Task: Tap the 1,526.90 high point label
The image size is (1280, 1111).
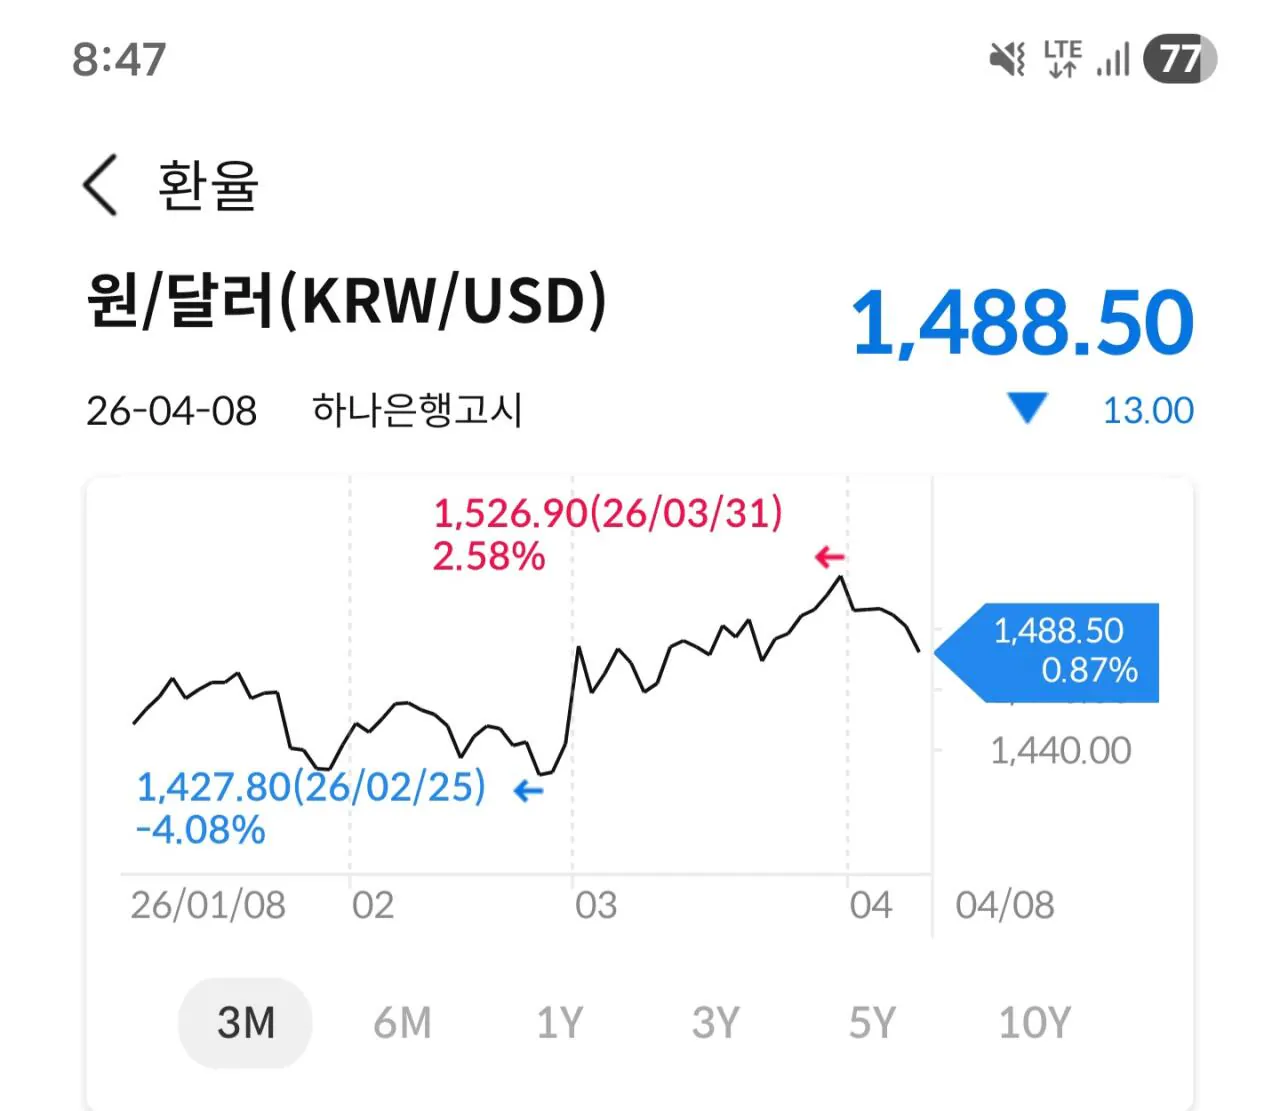Action: click(x=607, y=514)
